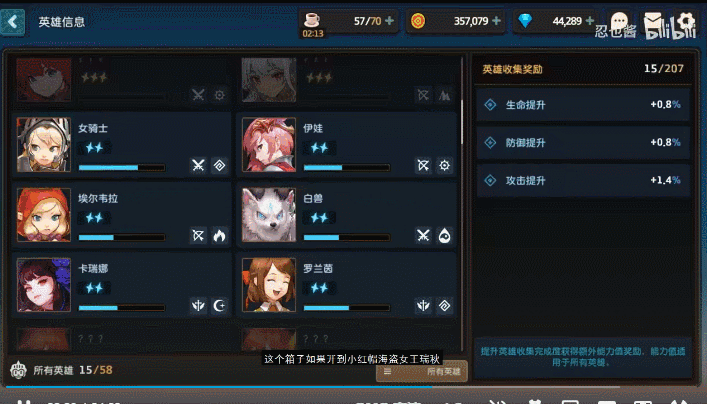Open the settings gear icon
707x404 pixels.
(685, 22)
